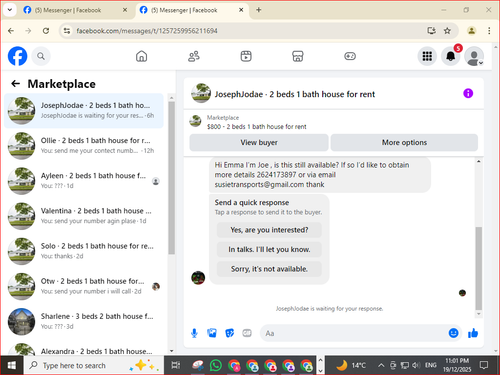Open the account profile picture menu
This screenshot has width=500, height=375.
tap(474, 56)
